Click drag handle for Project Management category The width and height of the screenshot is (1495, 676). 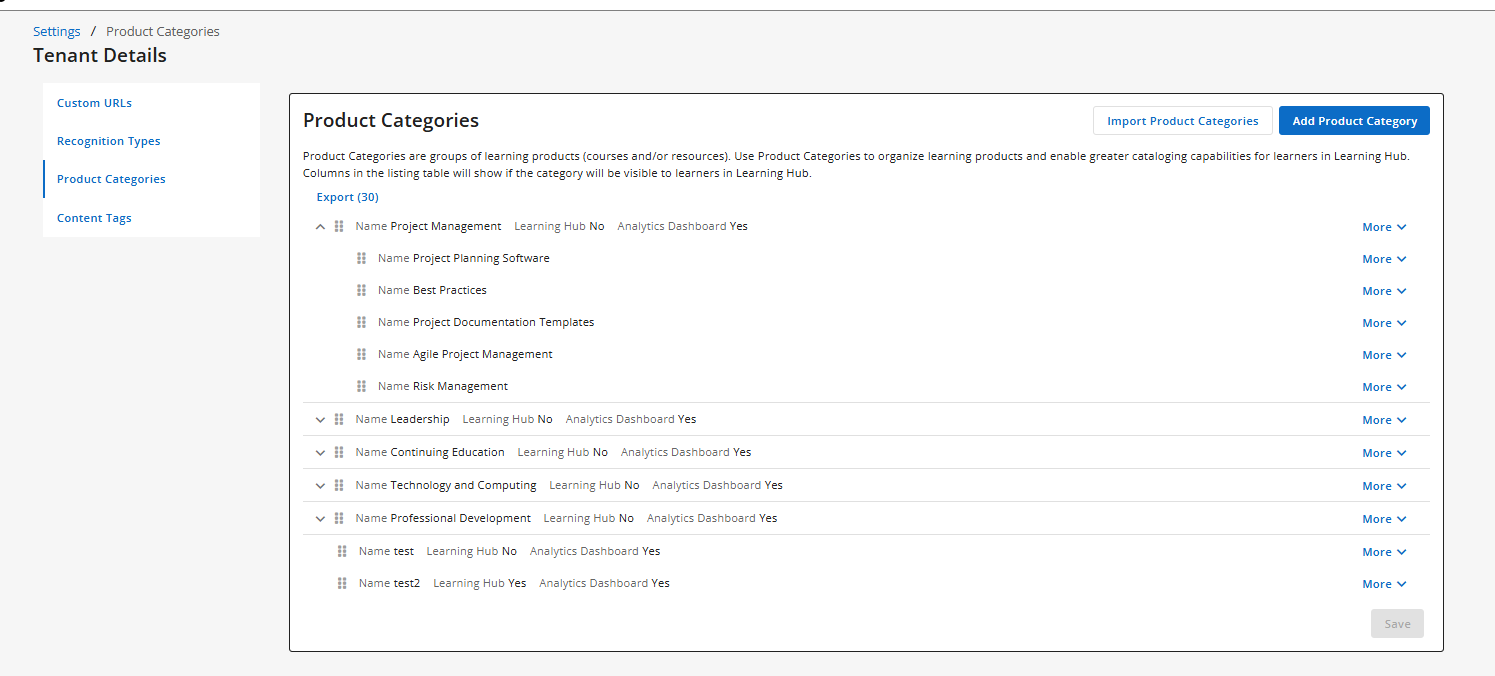point(339,227)
